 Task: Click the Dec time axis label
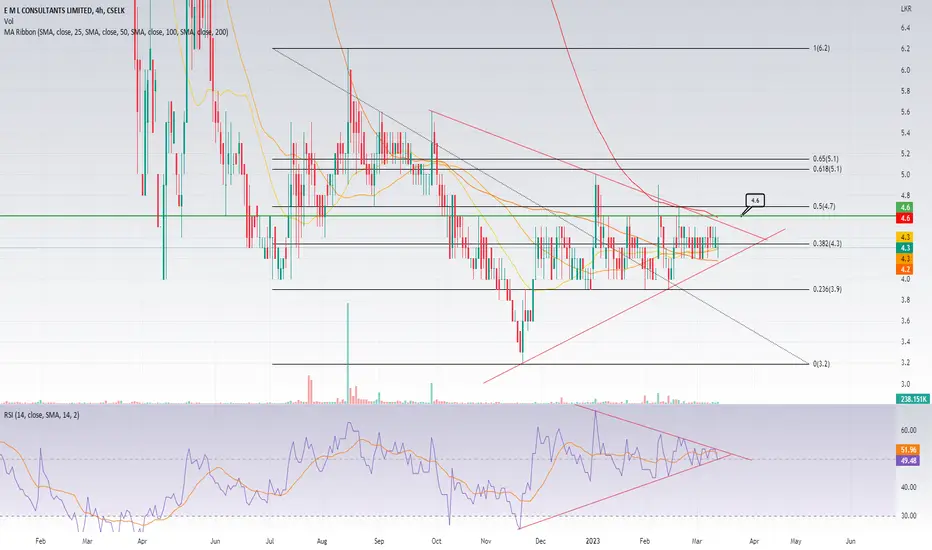pyautogui.click(x=540, y=541)
